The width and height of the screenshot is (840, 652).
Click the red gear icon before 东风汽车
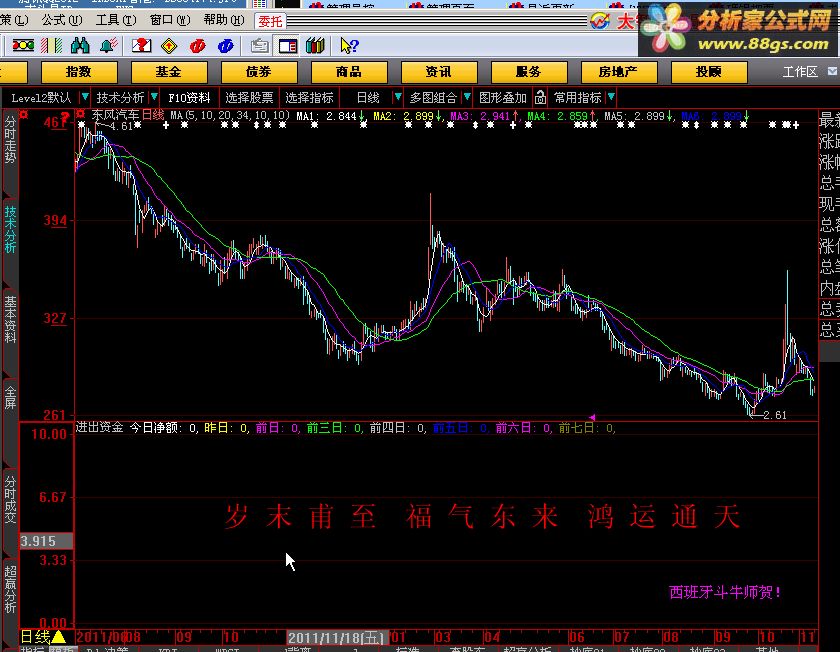[x=80, y=114]
